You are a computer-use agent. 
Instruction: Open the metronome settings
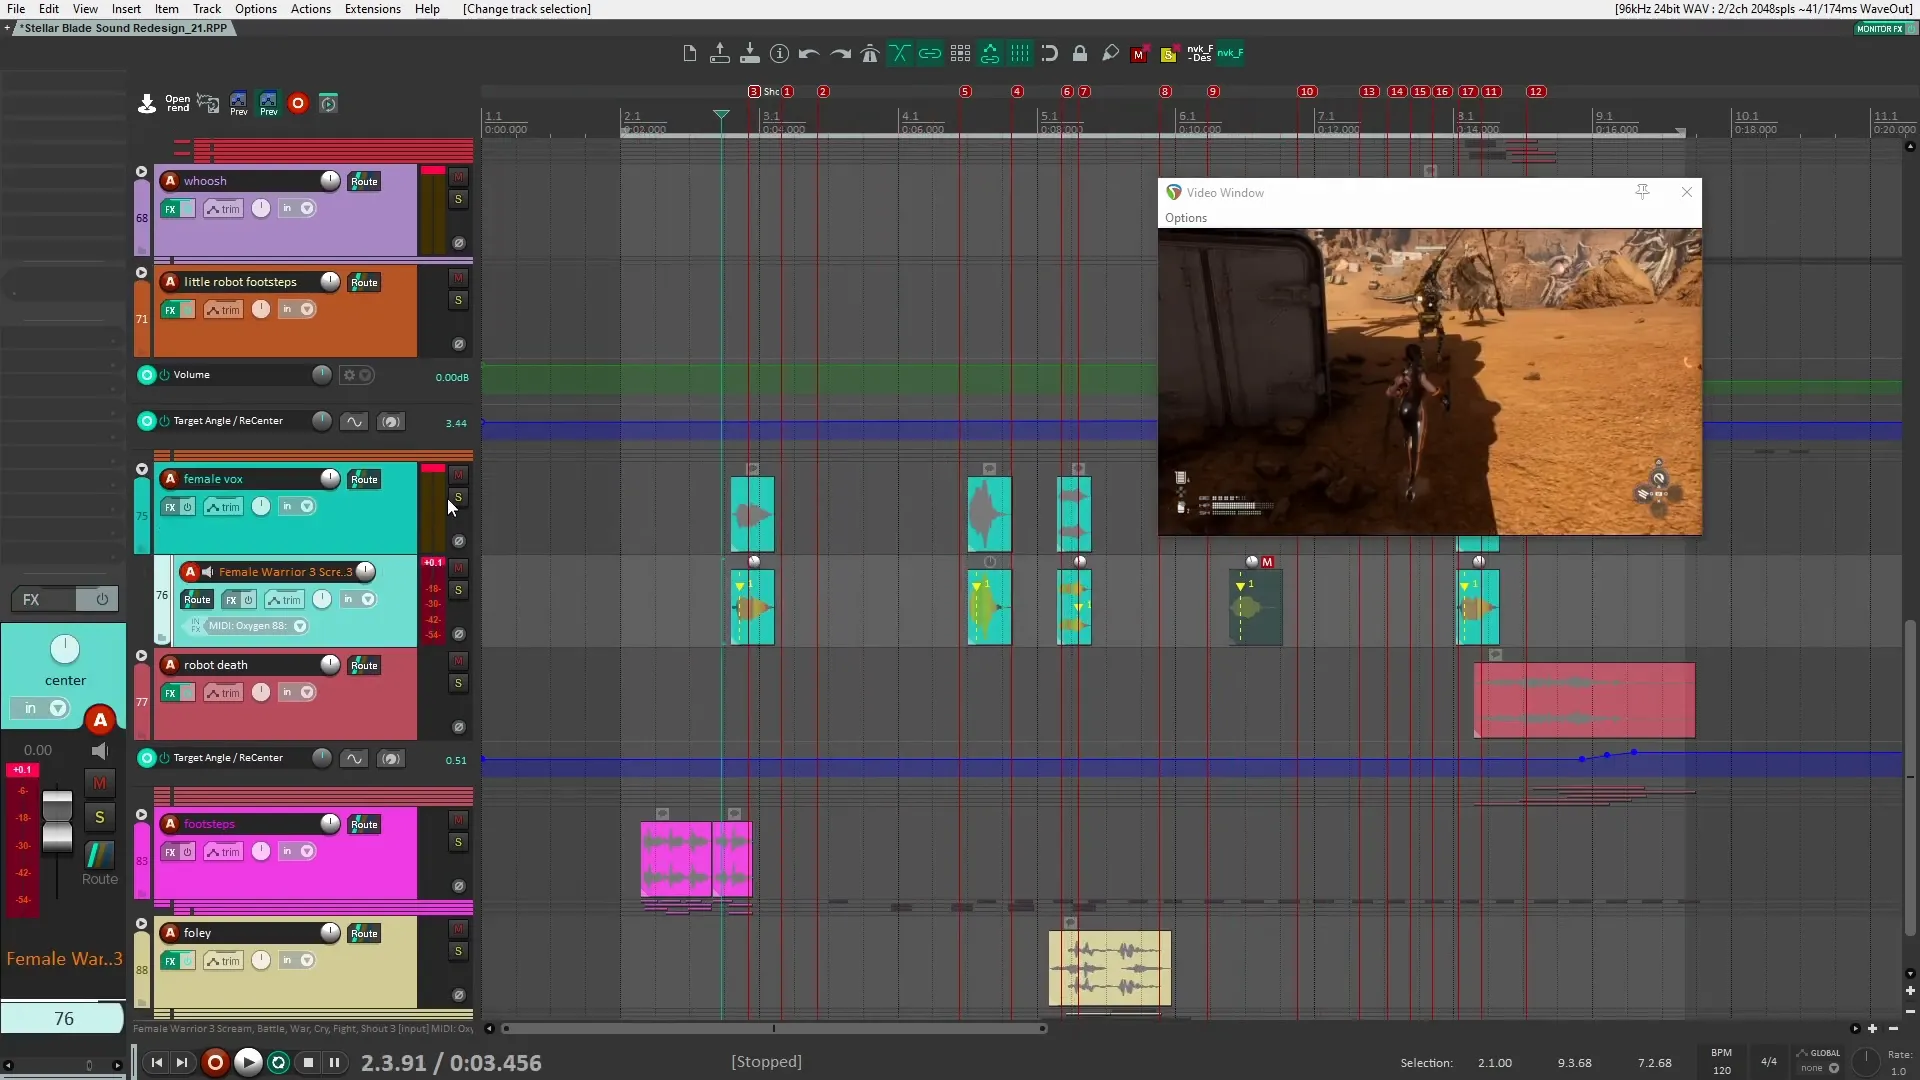pos(869,53)
